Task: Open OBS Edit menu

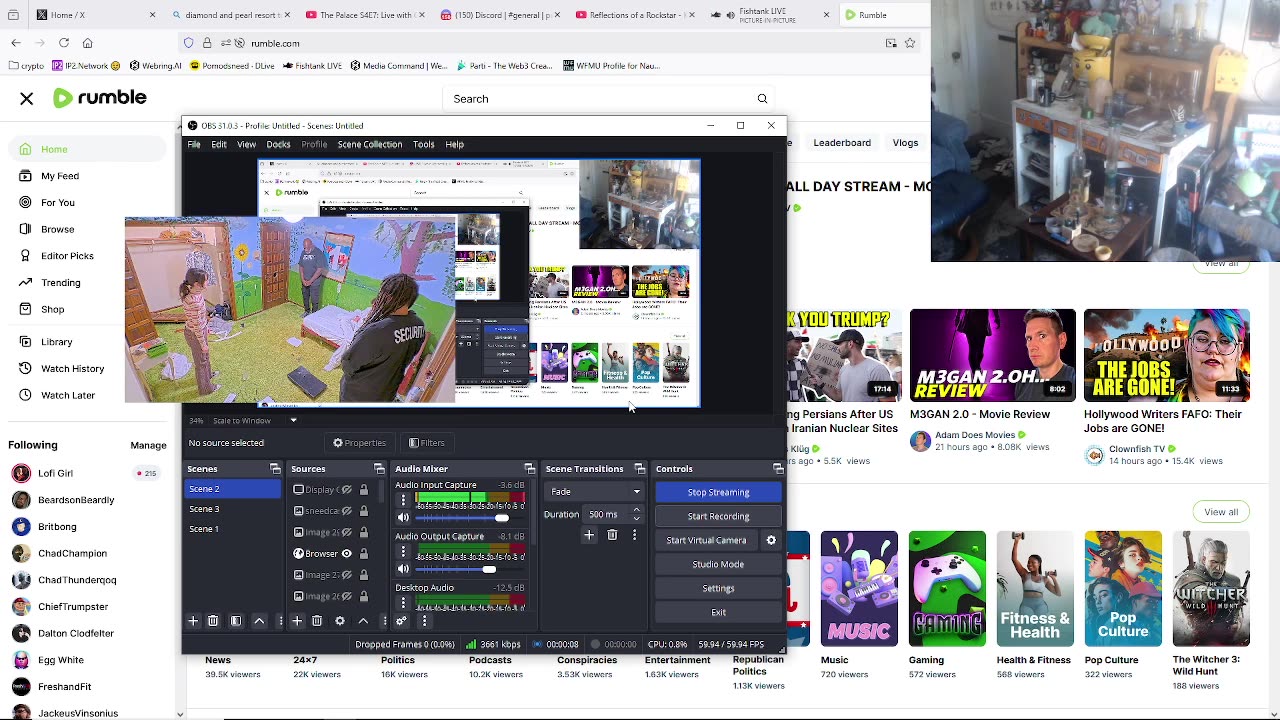Action: [219, 144]
